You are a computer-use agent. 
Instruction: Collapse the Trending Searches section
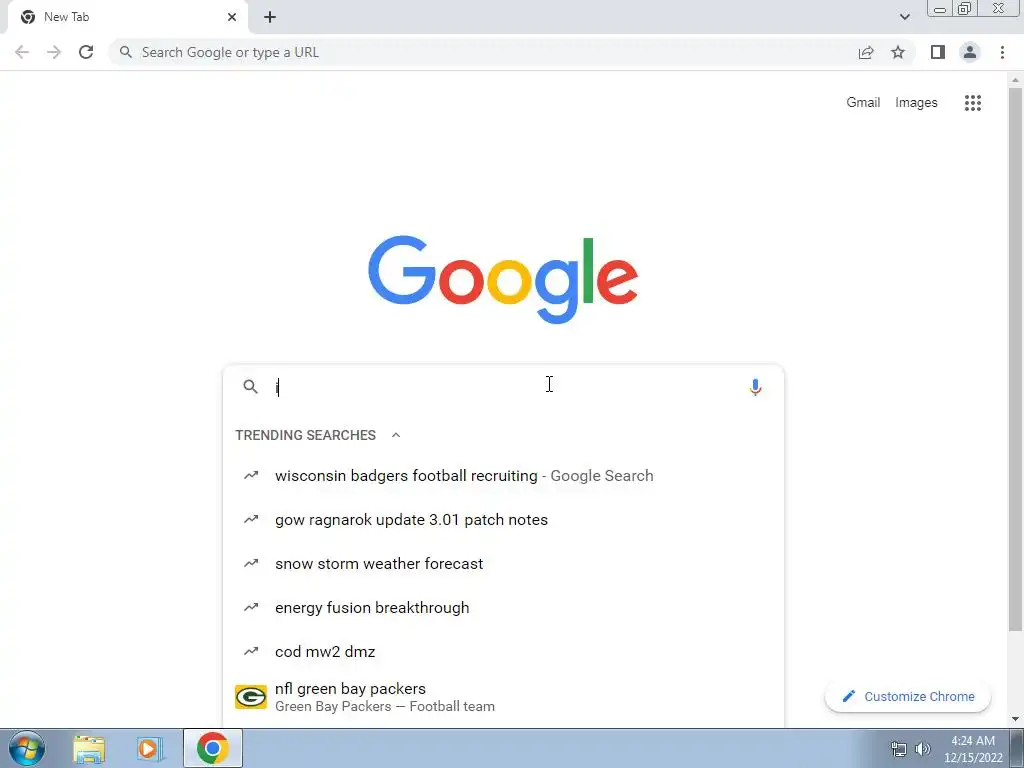pyautogui.click(x=396, y=435)
